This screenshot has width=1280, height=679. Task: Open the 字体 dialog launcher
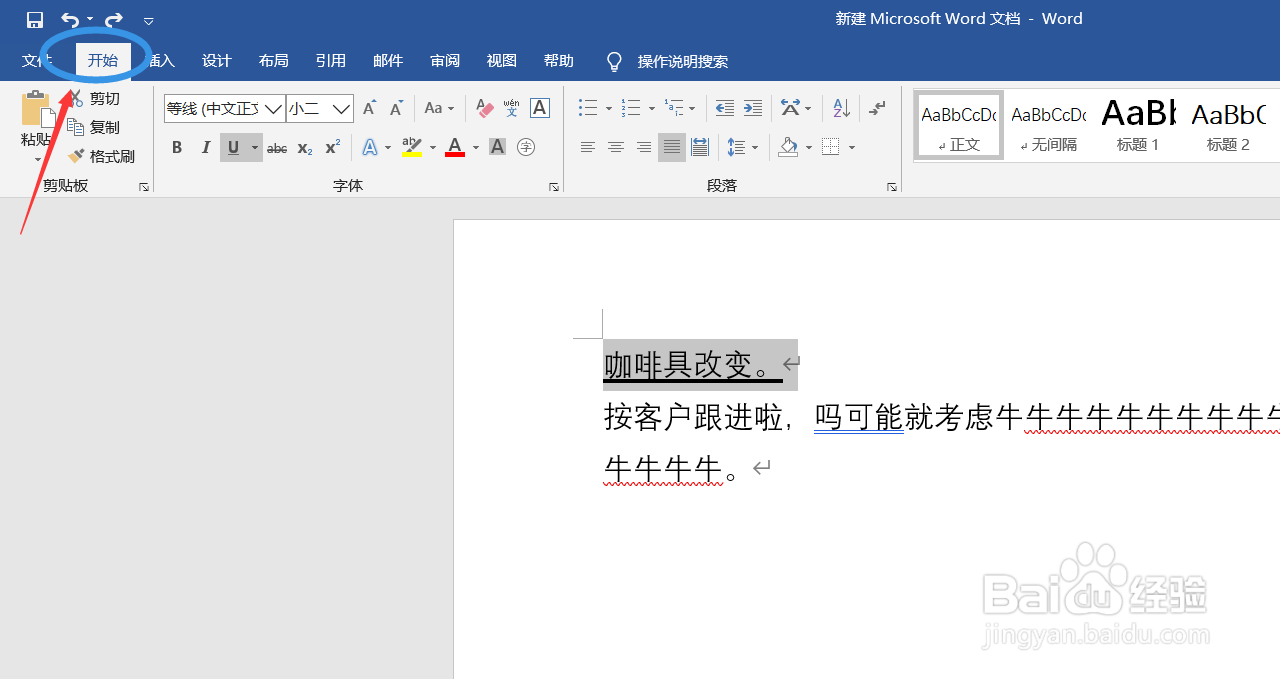(553, 186)
